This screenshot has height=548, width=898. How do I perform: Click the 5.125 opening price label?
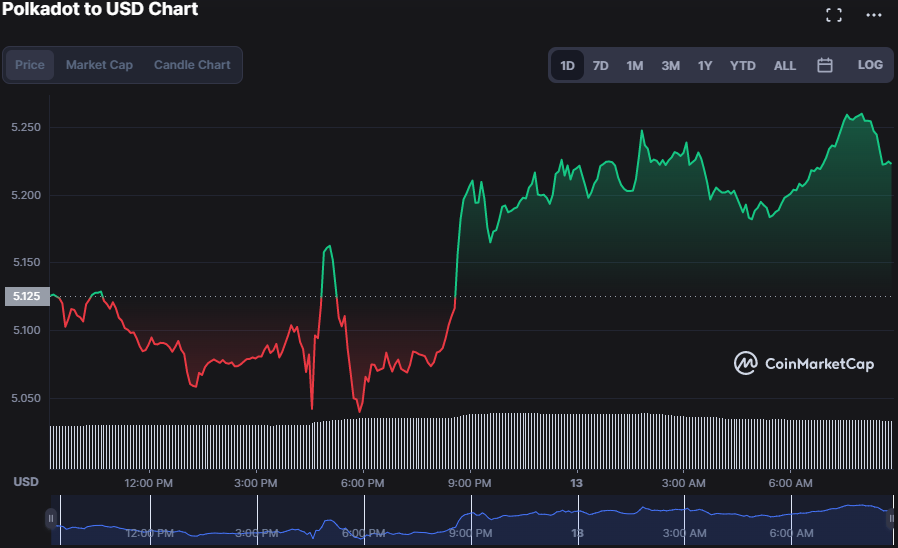25,296
